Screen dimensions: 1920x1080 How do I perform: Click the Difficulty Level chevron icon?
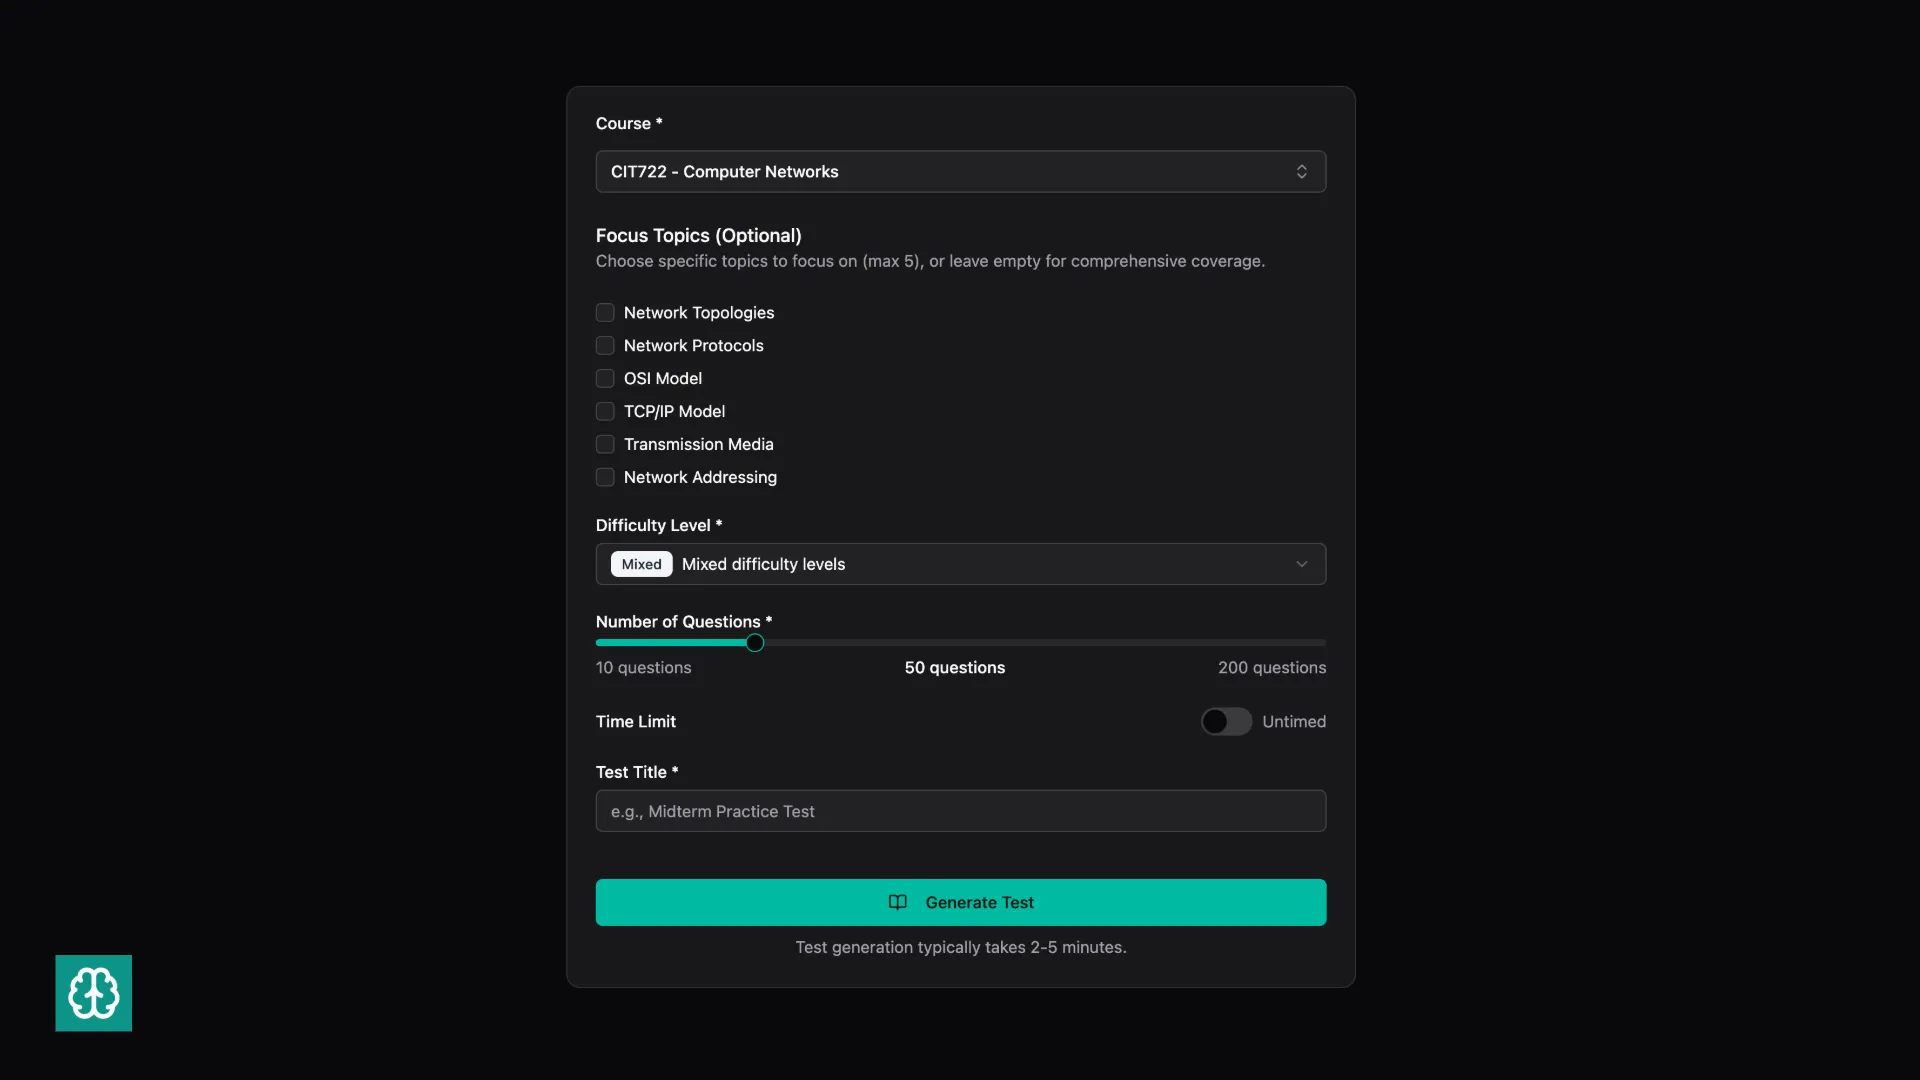point(1301,564)
